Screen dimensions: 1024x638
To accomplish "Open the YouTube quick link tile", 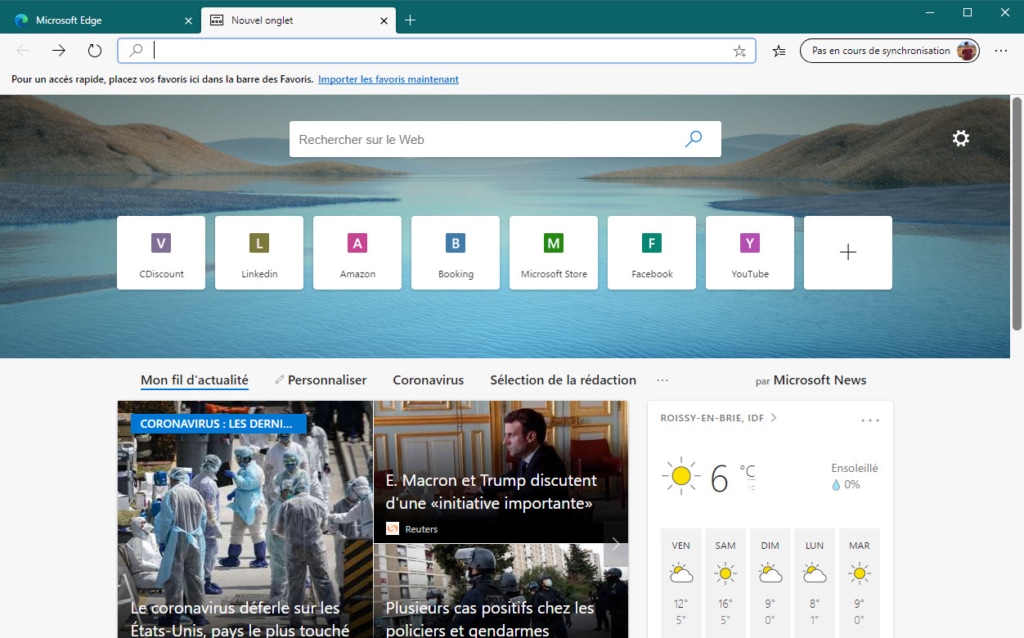I will (x=750, y=253).
